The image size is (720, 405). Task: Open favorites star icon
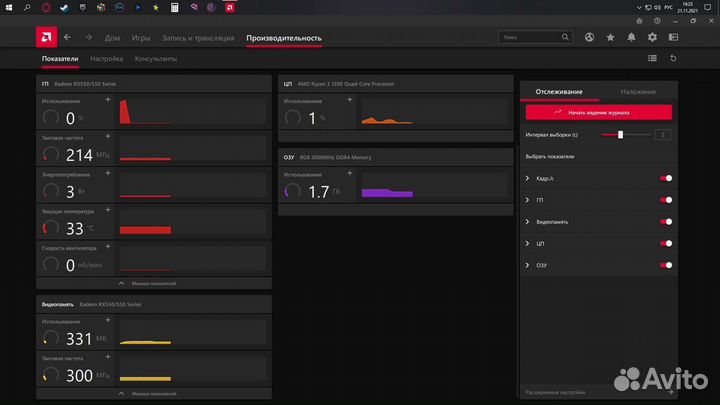point(610,37)
